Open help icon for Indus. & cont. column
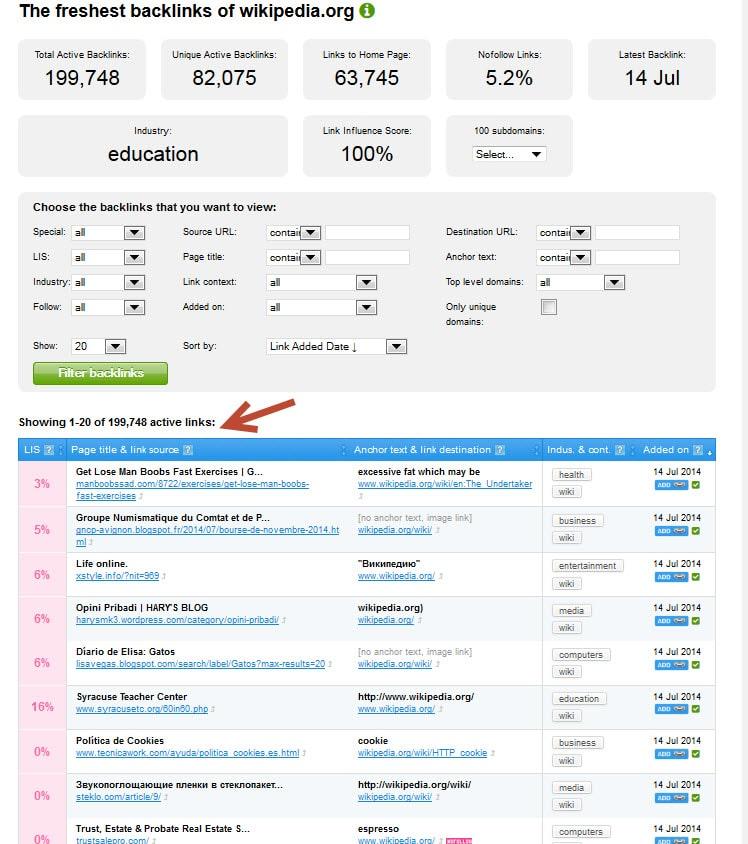748x844 pixels. 620,449
